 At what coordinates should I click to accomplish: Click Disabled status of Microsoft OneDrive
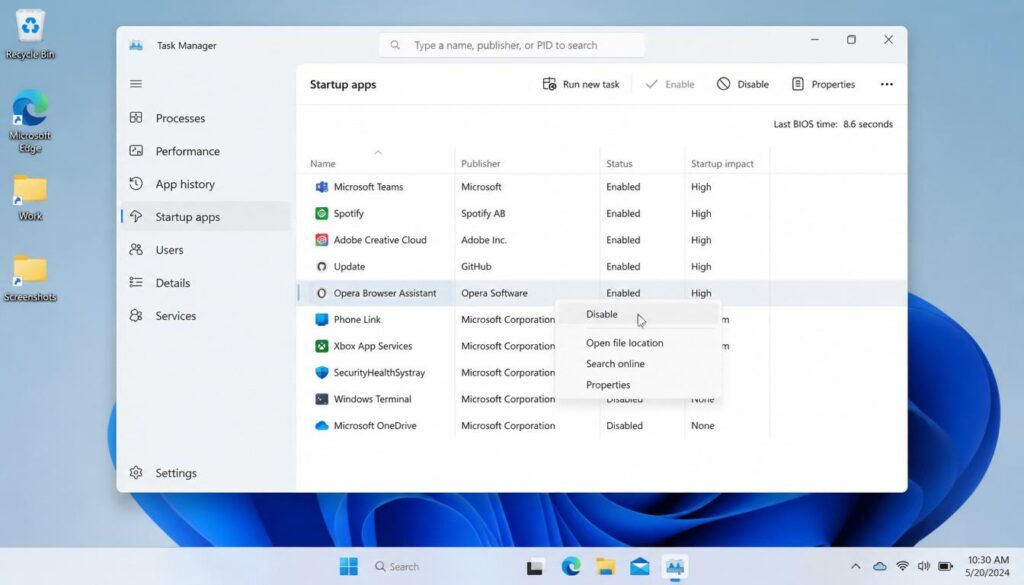coord(624,426)
